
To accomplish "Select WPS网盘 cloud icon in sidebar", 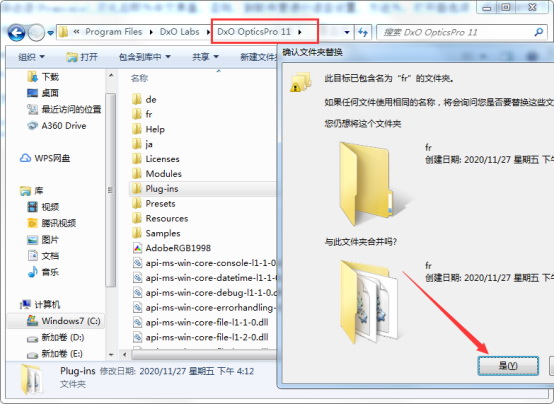I will [25, 158].
